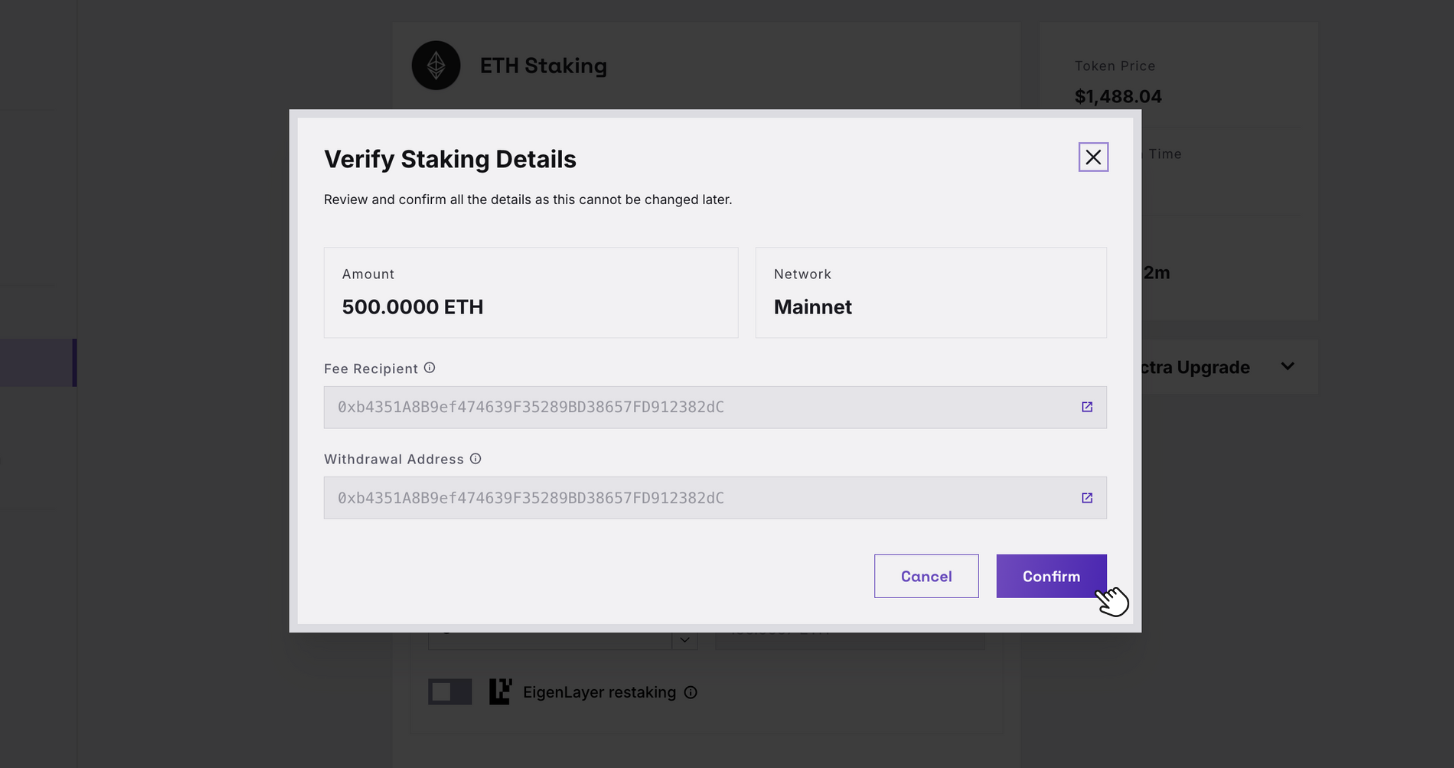Image resolution: width=1454 pixels, height=768 pixels.
Task: Click the Fee Recipient info icon
Action: [429, 368]
